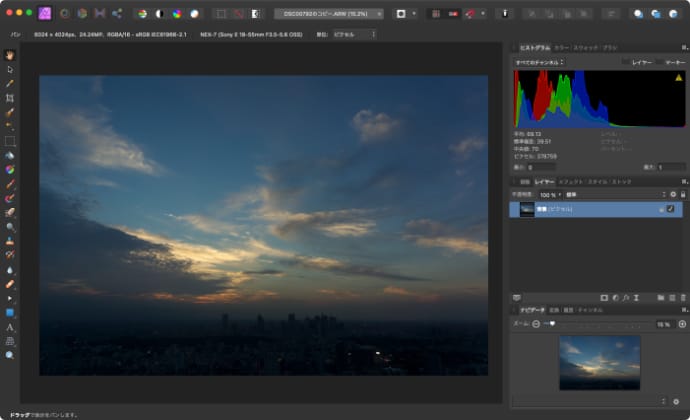Viewport: 690px width, 420px height.
Task: Open the Share/Export persona icon
Action: coord(117,14)
